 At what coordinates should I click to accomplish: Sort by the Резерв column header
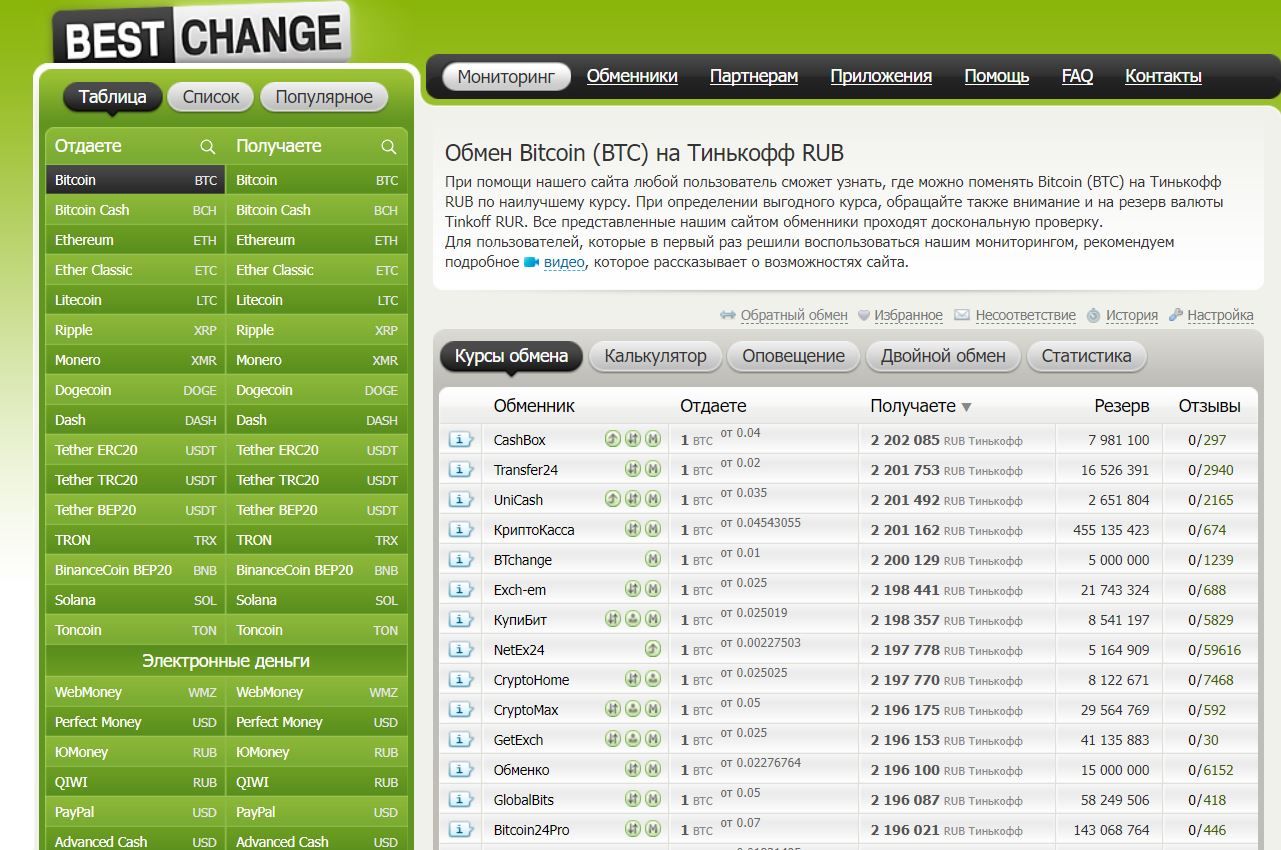click(x=1122, y=406)
